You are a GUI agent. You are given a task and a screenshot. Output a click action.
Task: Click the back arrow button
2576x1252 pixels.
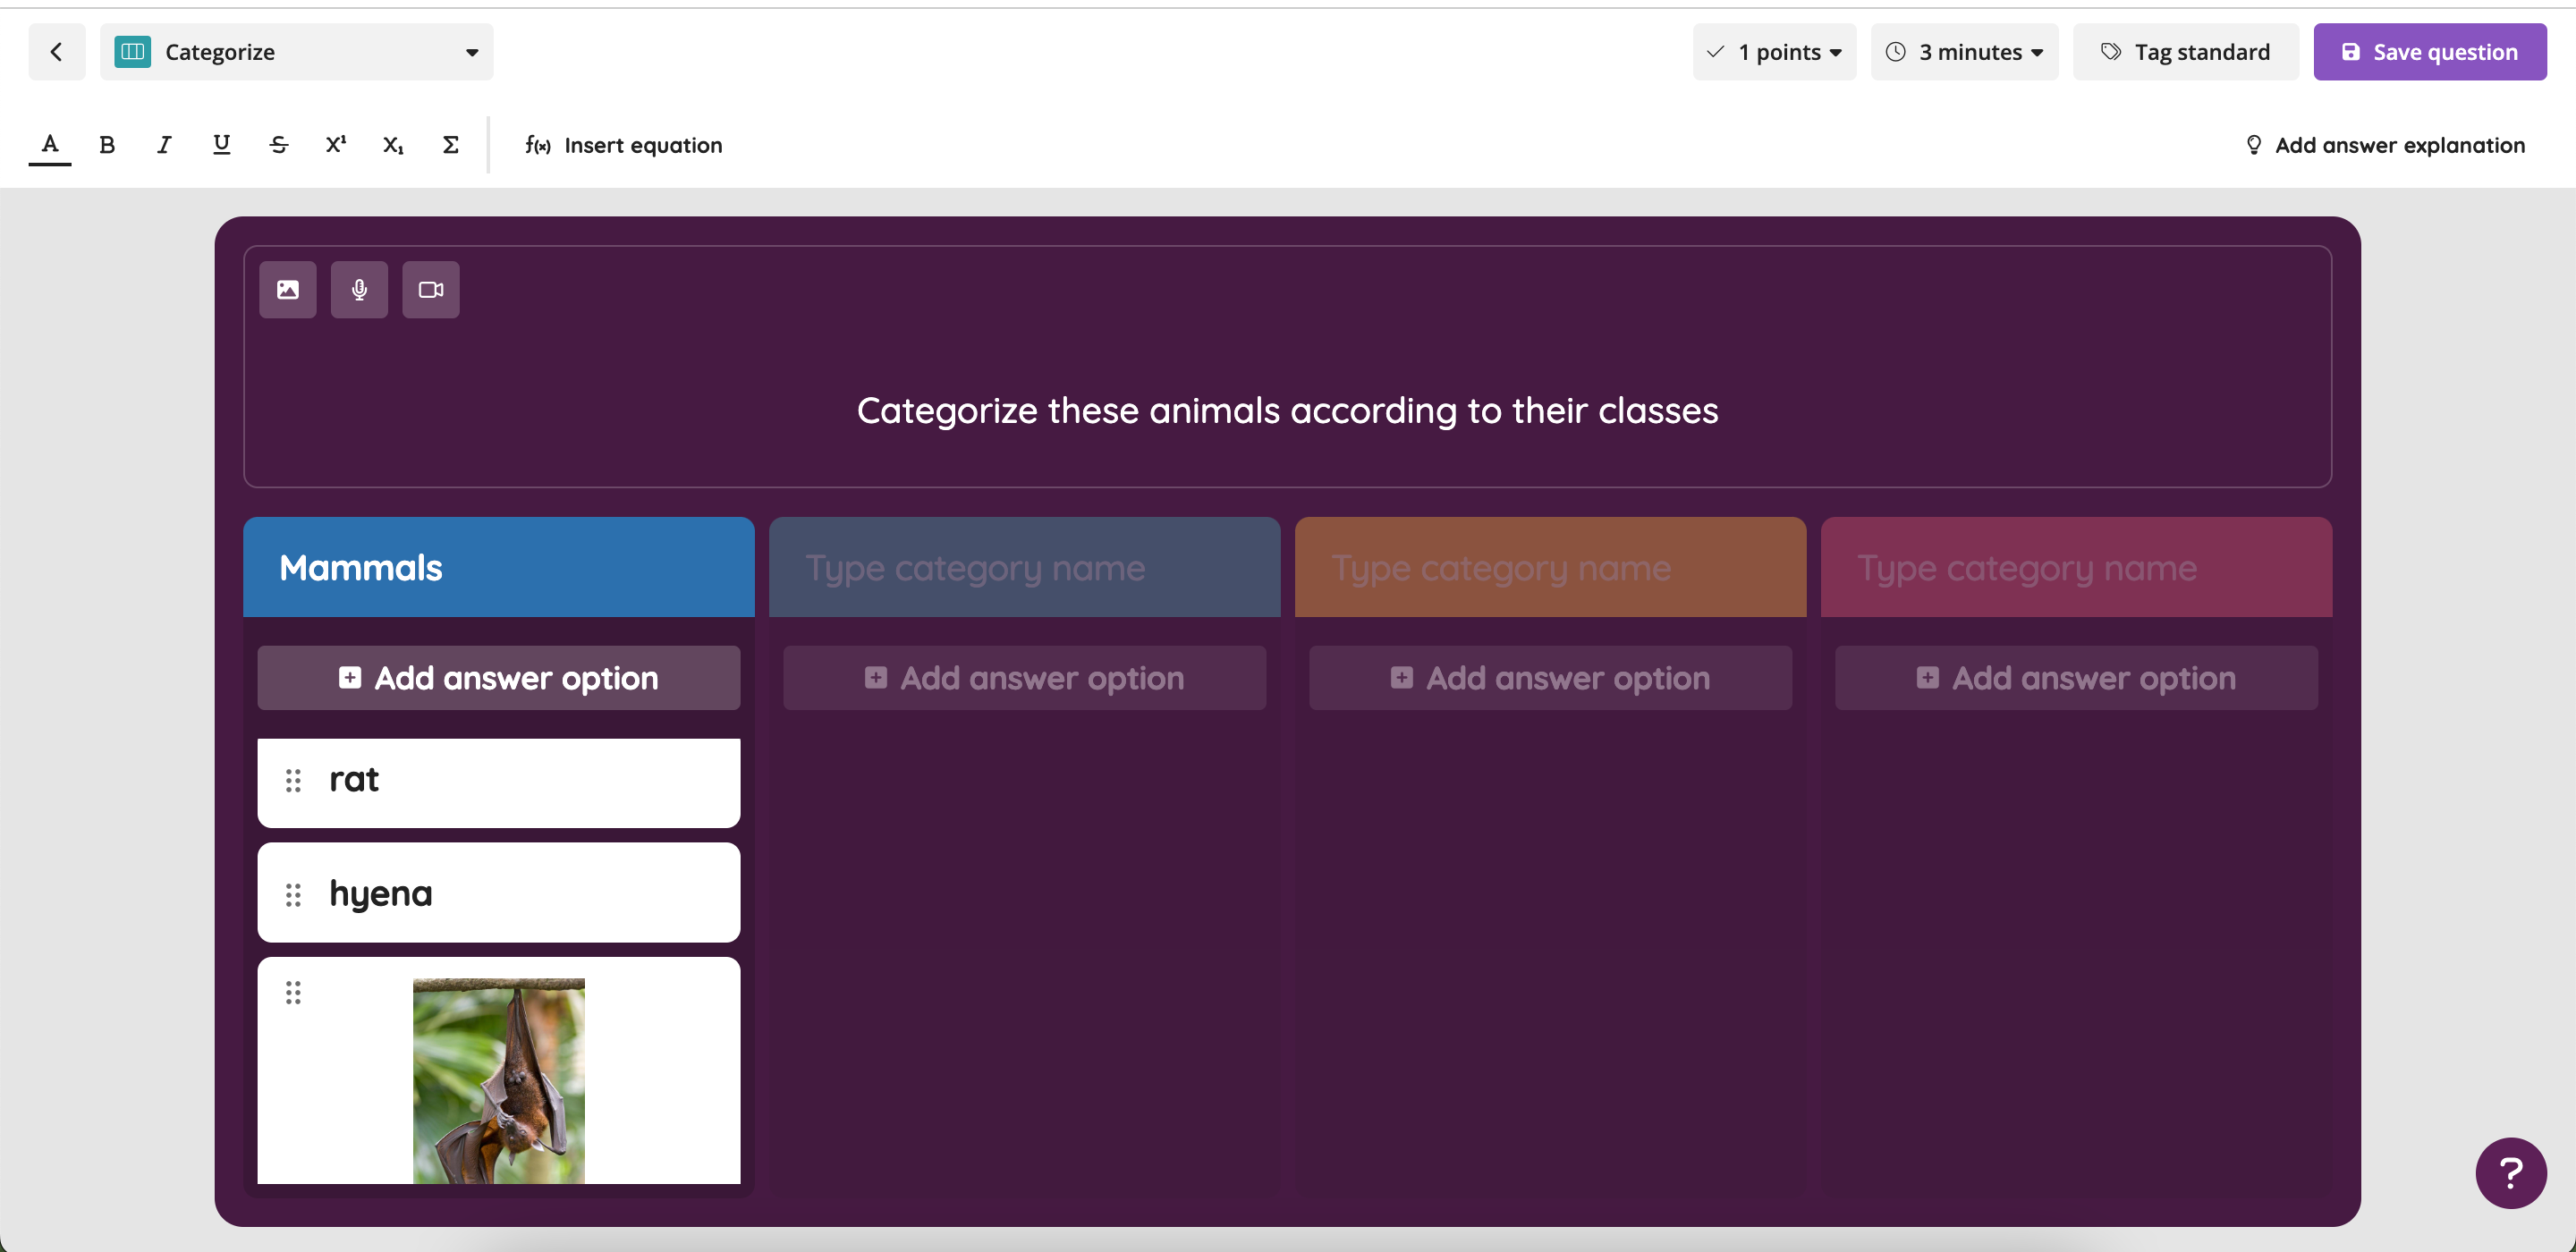[56, 52]
